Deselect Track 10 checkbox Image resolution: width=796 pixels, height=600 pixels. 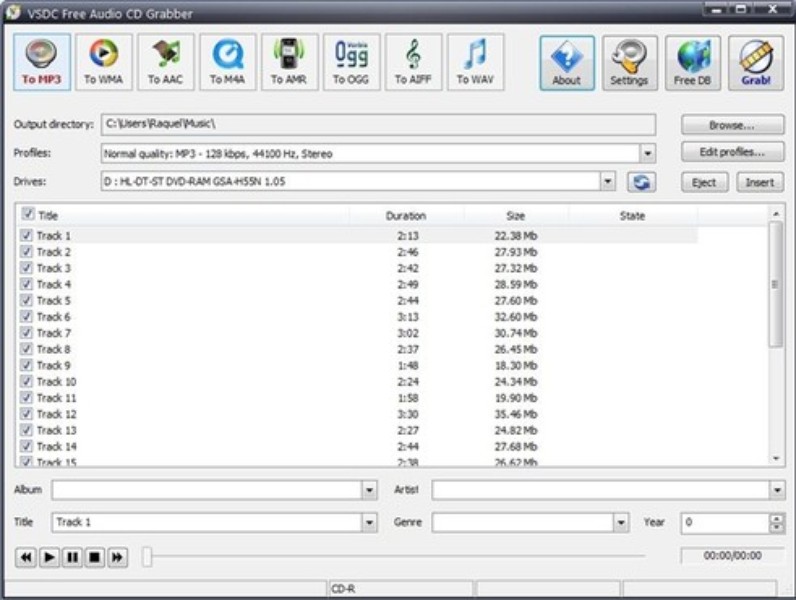pos(26,382)
